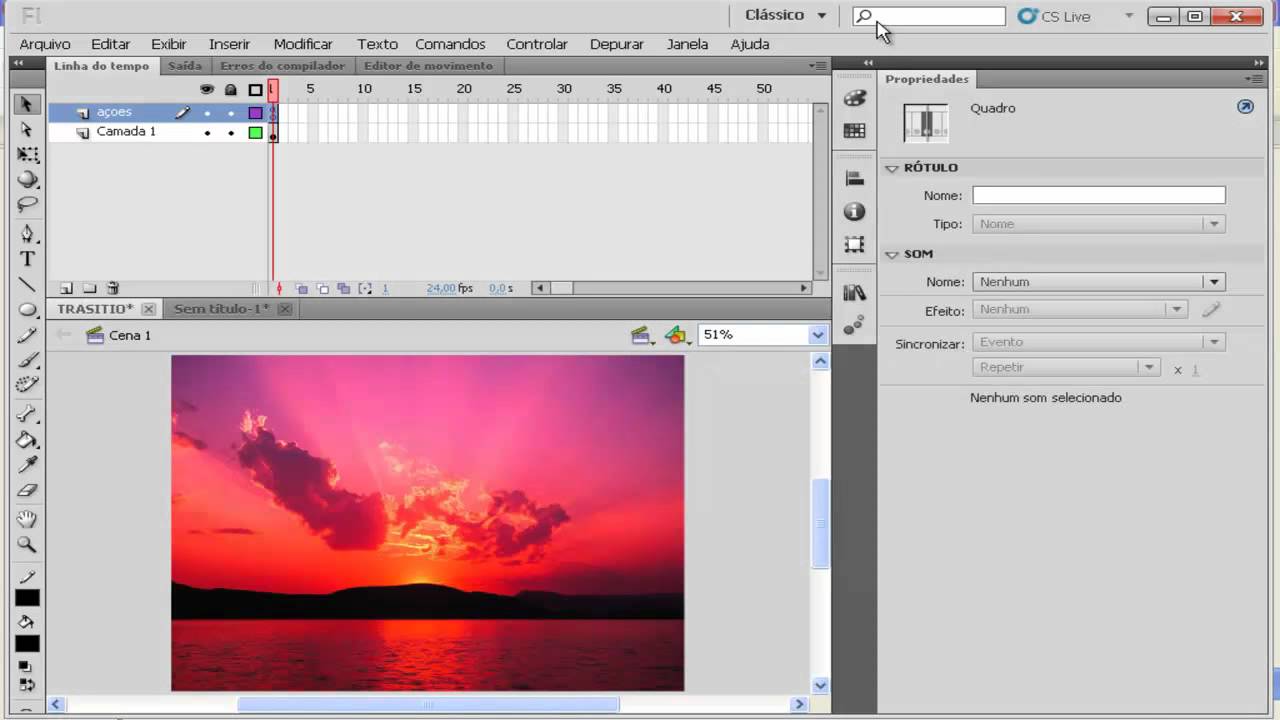Open the Swatches panel icon
Image resolution: width=1280 pixels, height=720 pixels.
tap(854, 130)
